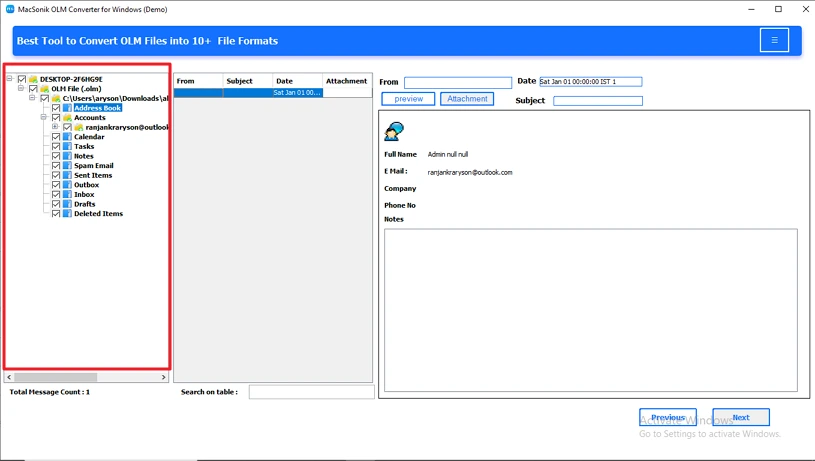Click the Accounts folder icon
This screenshot has width=815, height=461.
(67, 117)
